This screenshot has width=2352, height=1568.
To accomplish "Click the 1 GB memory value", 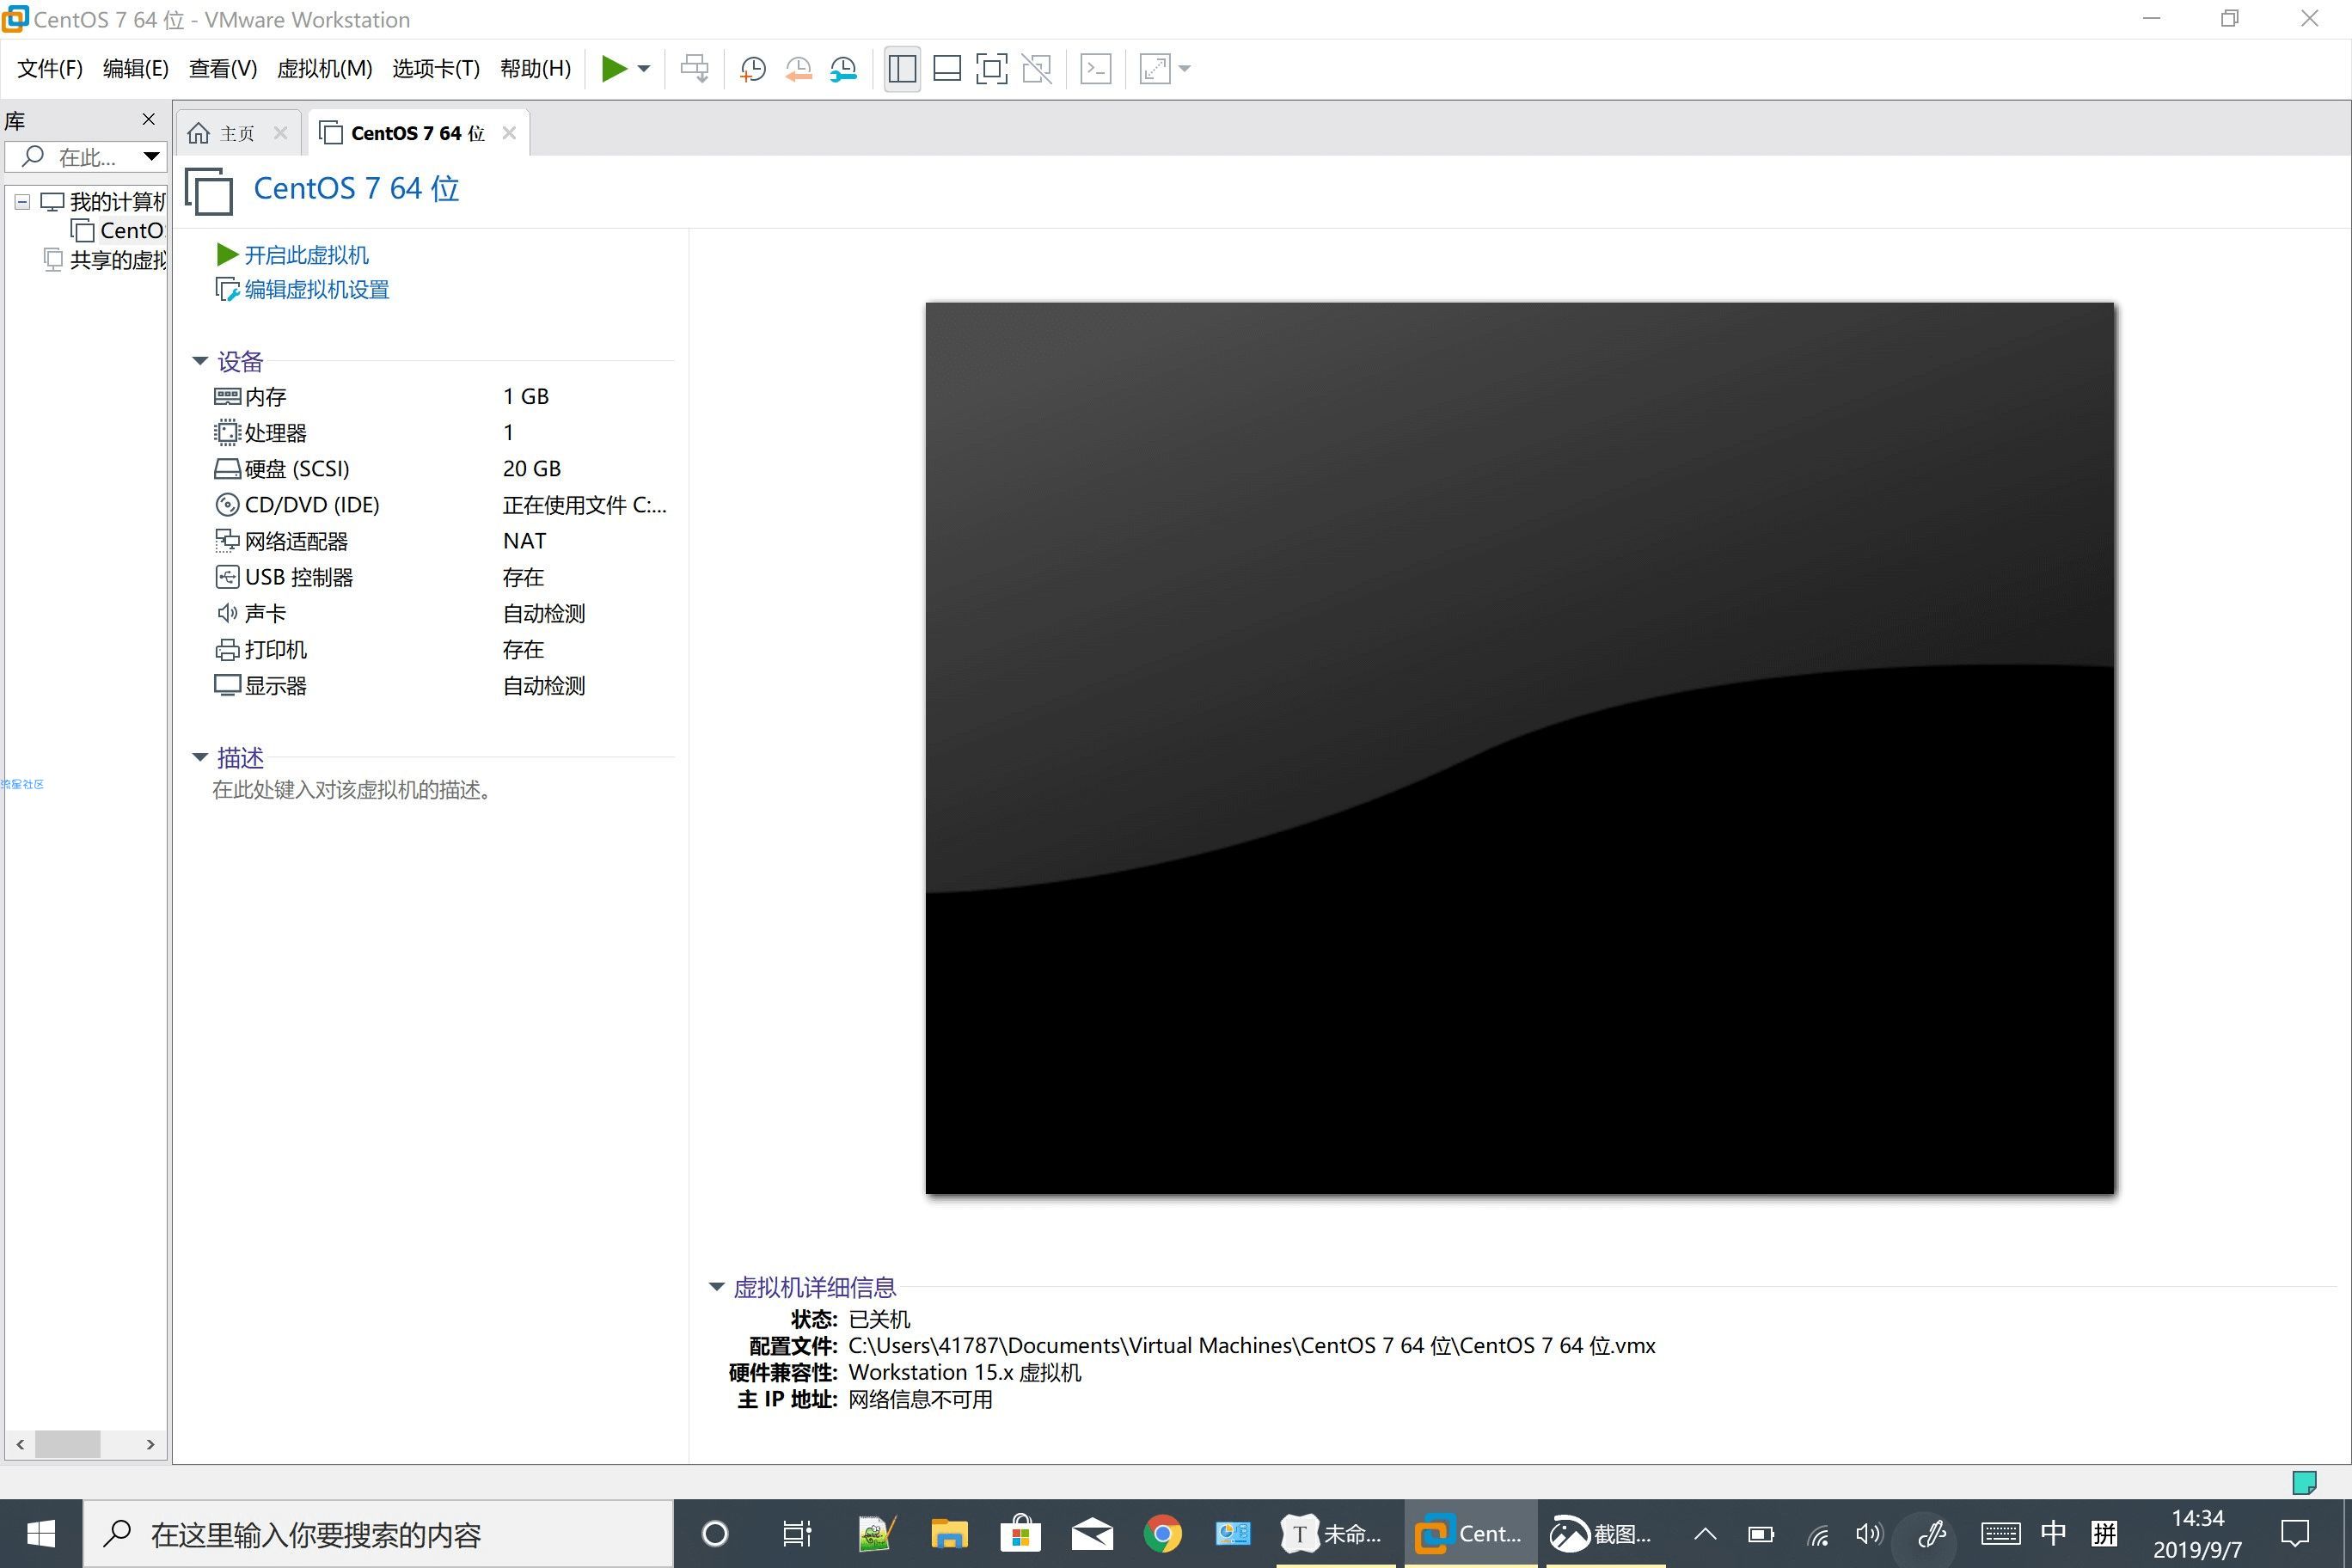I will click(526, 396).
